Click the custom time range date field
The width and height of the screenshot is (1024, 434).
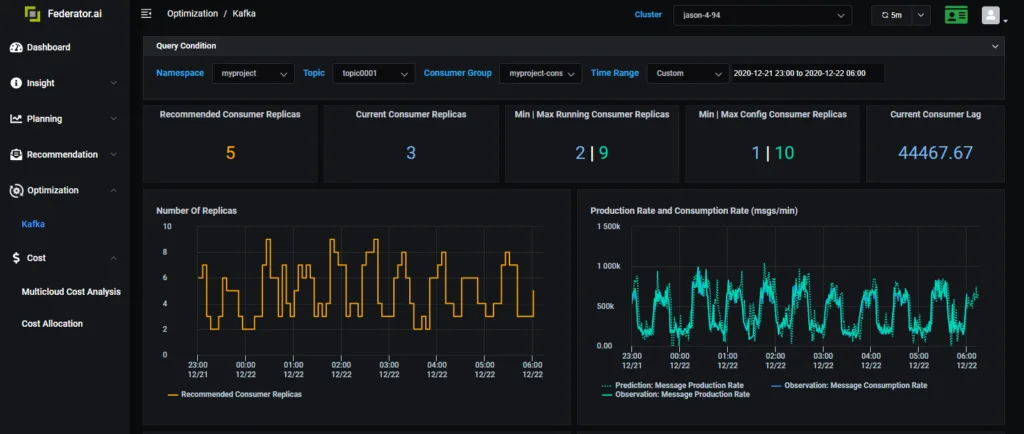[x=807, y=74]
